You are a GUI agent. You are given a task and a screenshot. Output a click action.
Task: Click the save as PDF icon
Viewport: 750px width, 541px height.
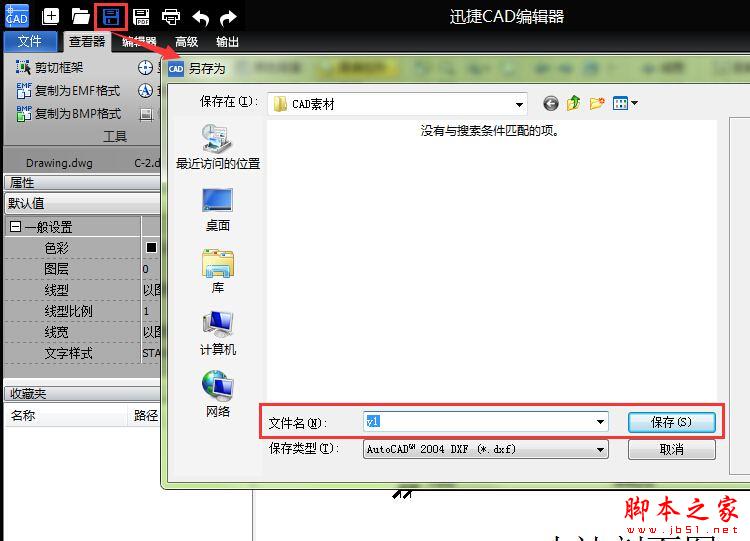pos(141,17)
